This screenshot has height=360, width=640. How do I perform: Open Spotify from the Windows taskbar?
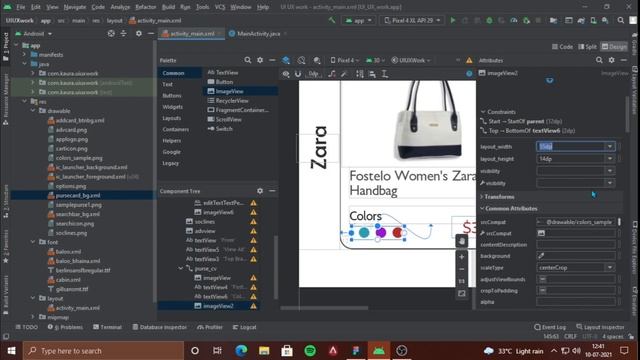tap(310, 351)
